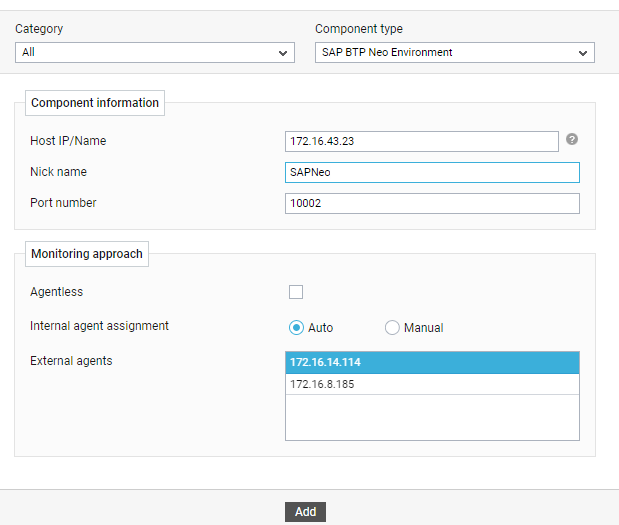Click the Add button
Viewport: 619px width, 525px height.
(306, 512)
